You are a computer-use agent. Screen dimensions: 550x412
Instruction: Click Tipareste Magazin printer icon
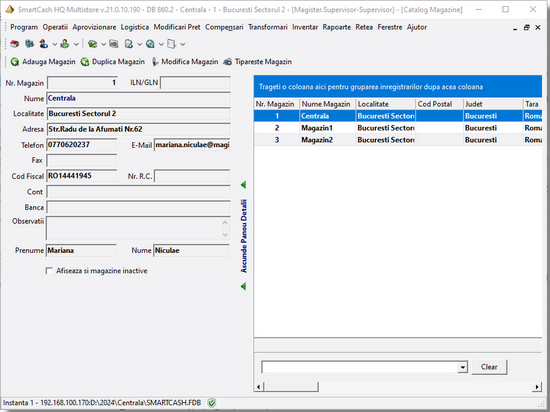[228, 62]
